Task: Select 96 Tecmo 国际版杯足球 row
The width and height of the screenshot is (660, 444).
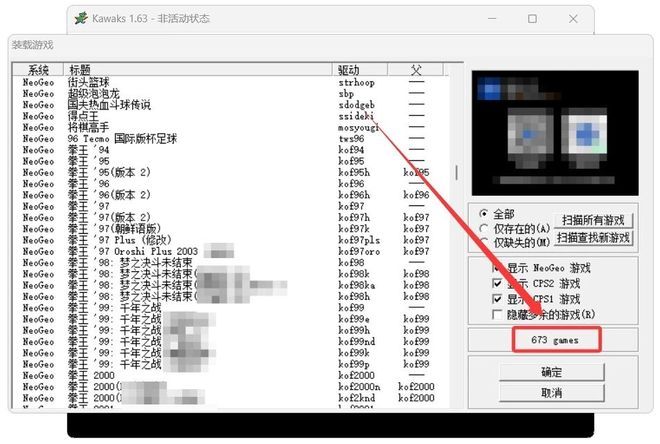Action: click(230, 138)
